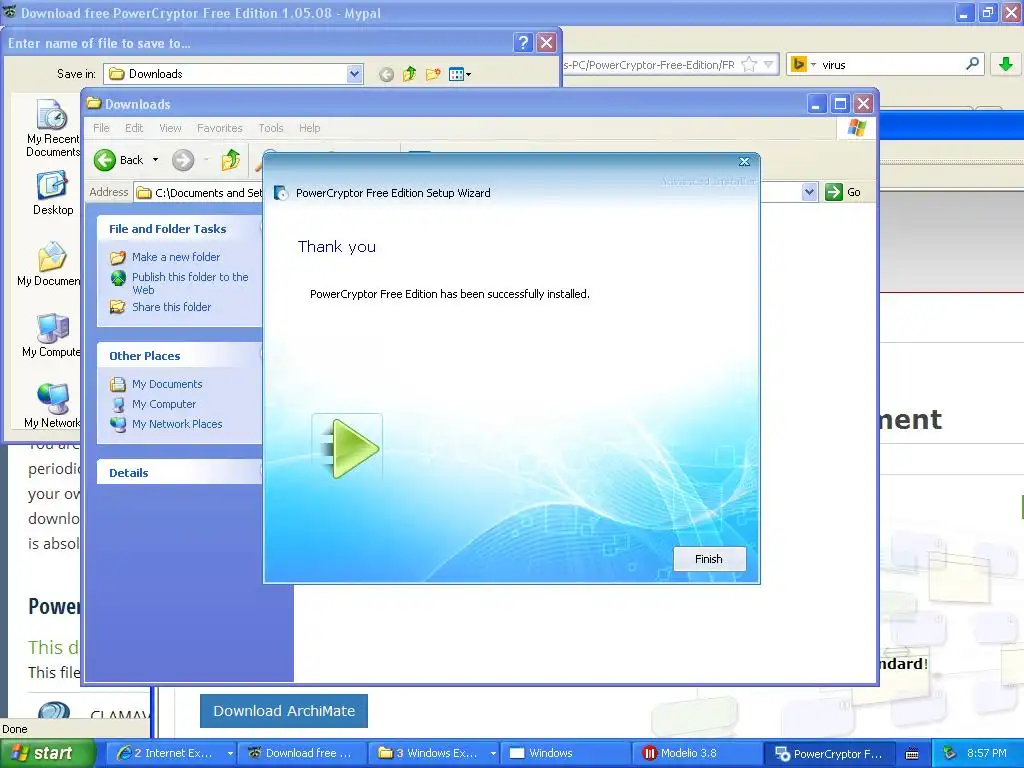Open the Help menu in Downloads window
1024x768 pixels.
(x=310, y=128)
